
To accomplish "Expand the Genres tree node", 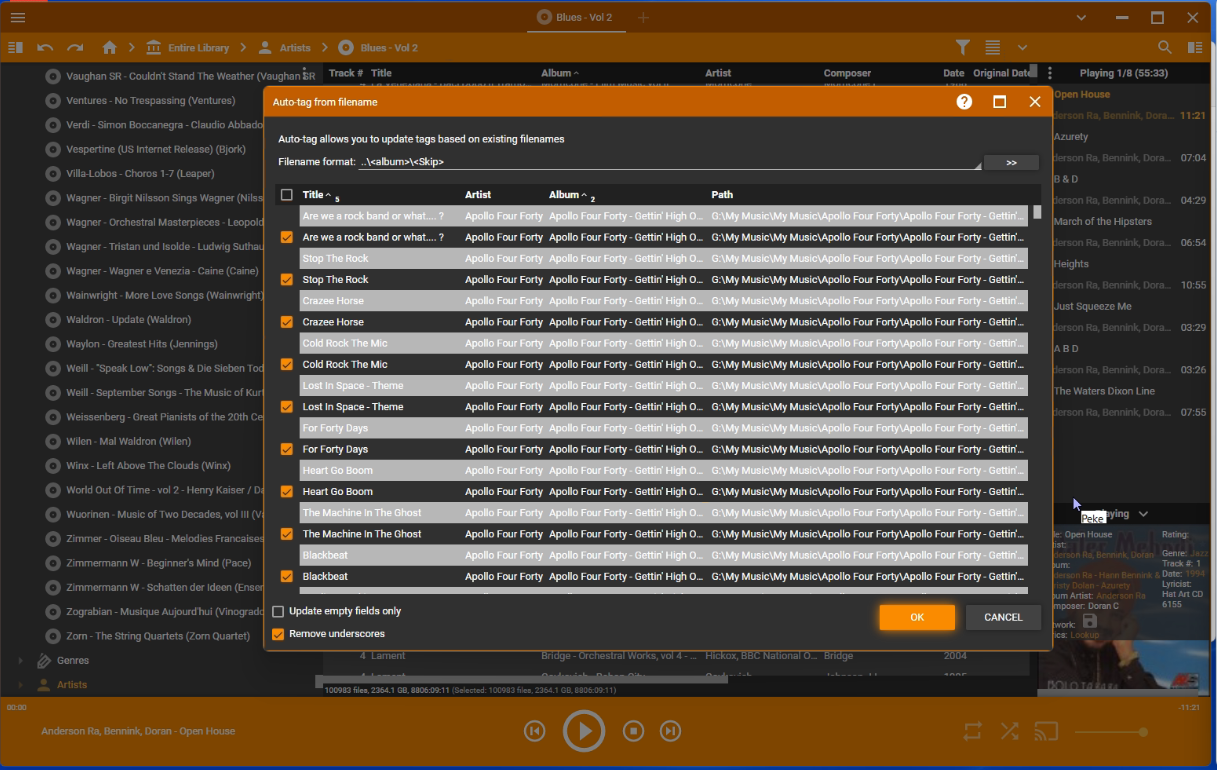I will [21, 660].
